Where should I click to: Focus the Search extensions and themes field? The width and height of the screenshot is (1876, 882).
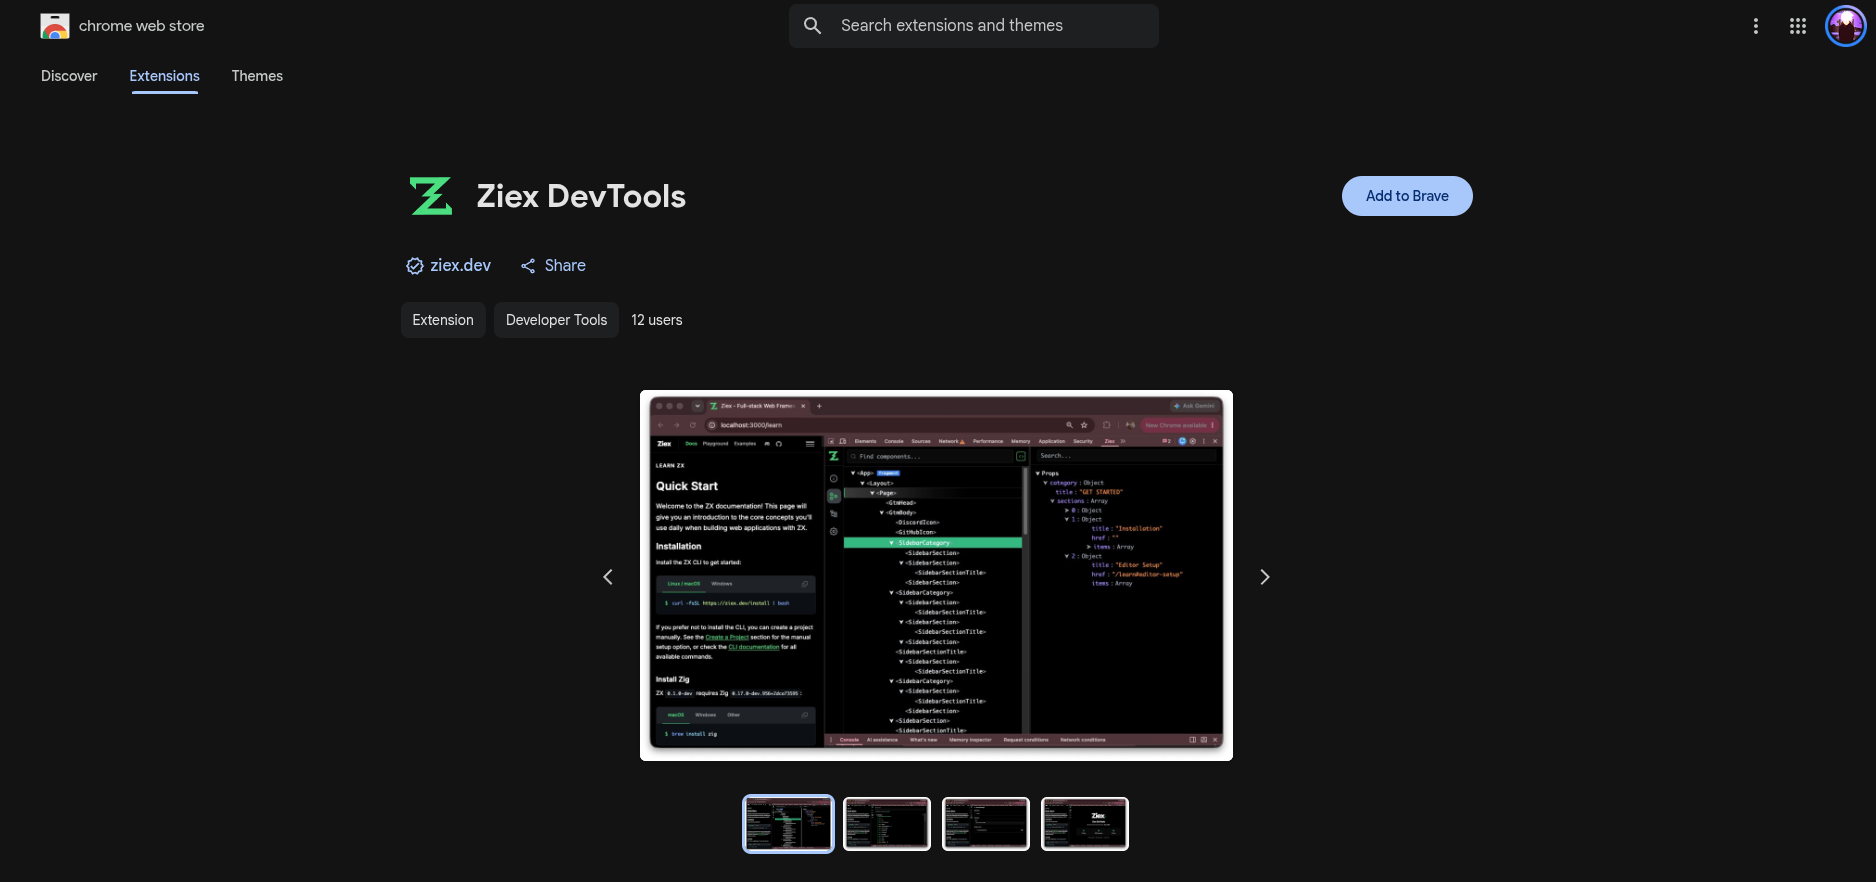(974, 26)
